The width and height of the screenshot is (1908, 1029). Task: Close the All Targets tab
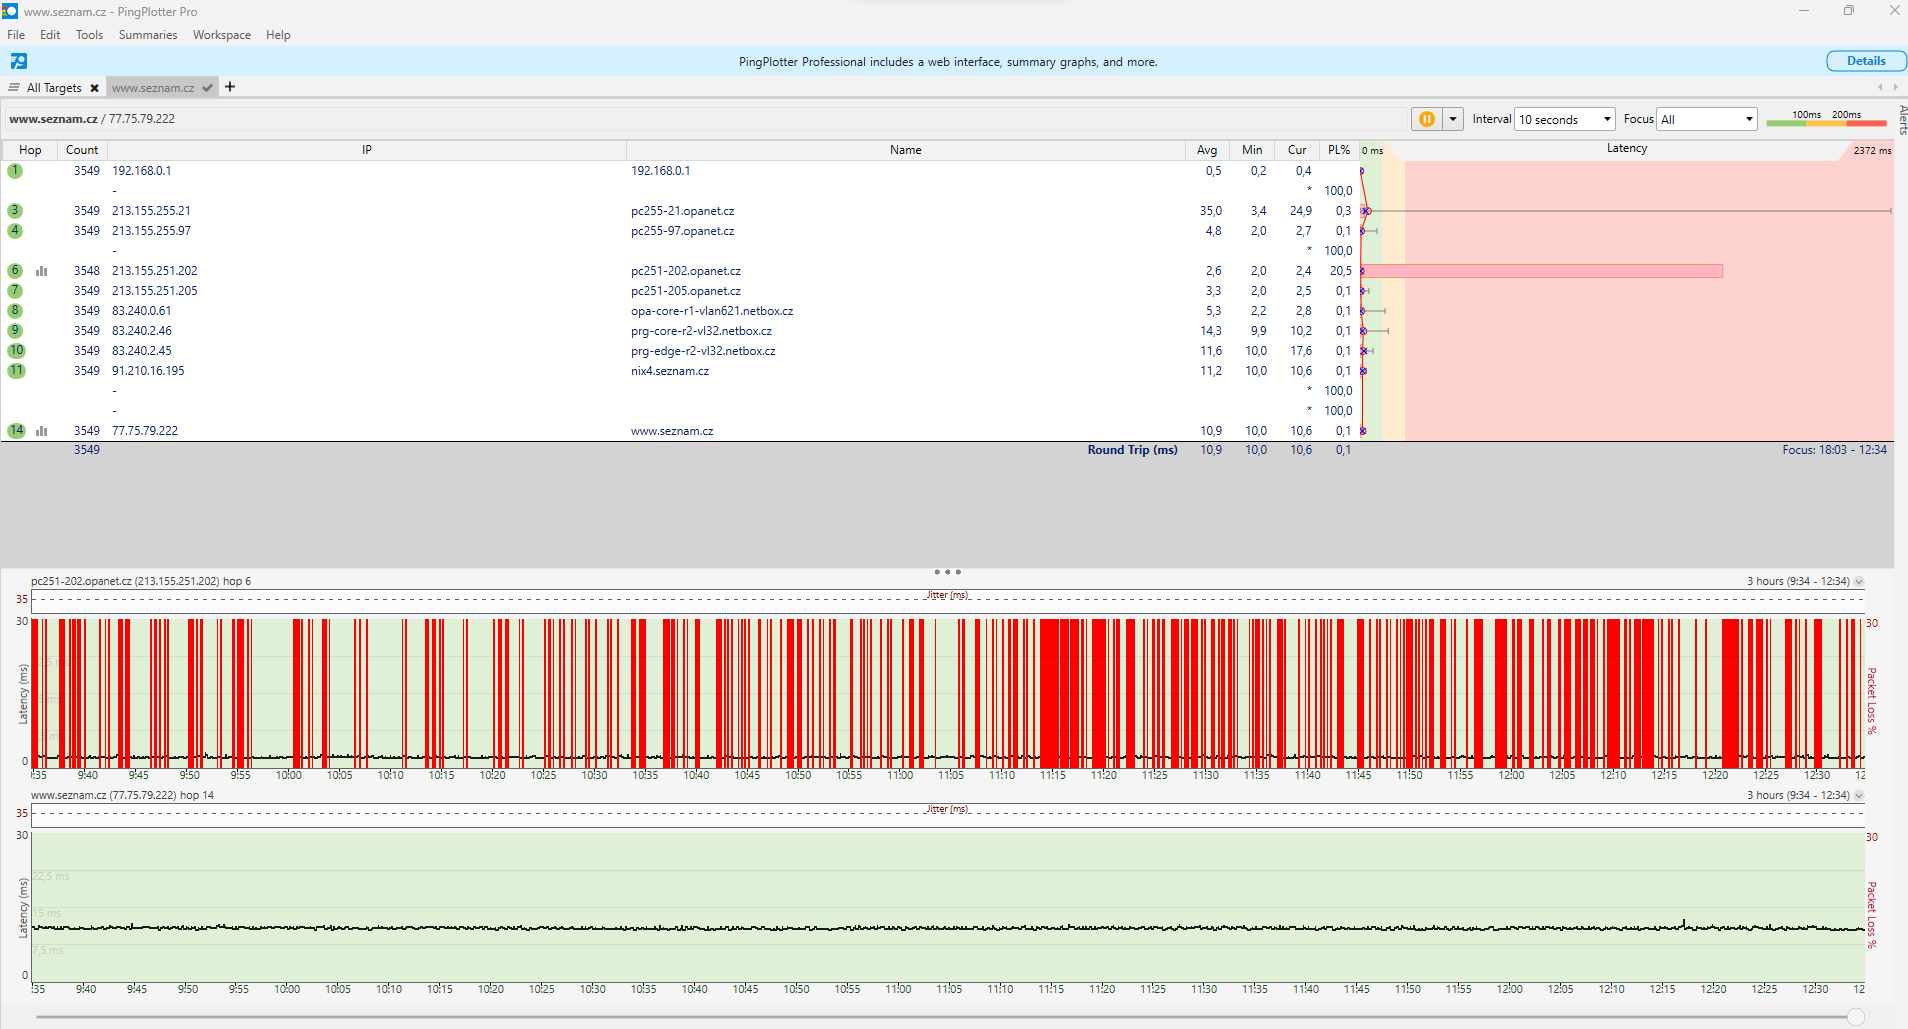pyautogui.click(x=95, y=88)
